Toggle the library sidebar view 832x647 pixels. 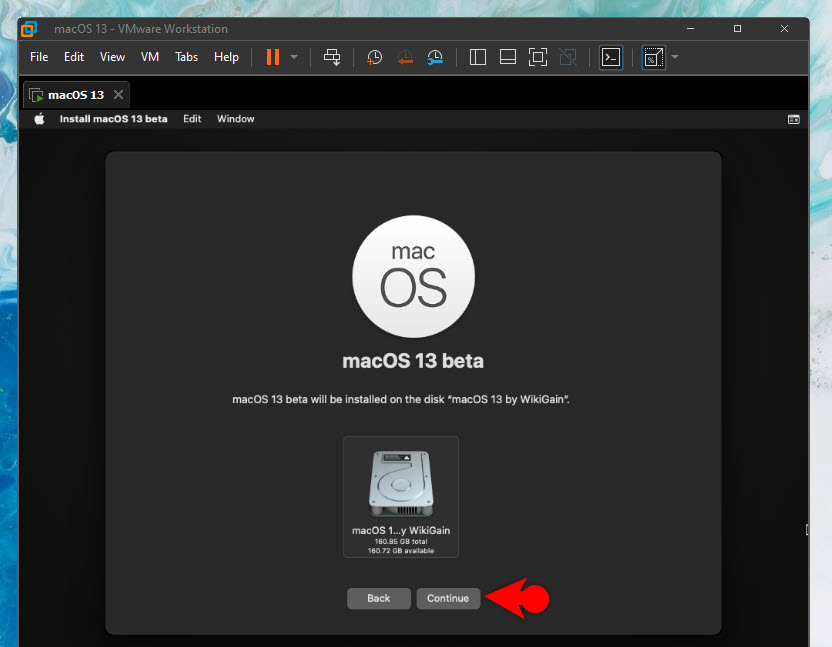coord(478,57)
